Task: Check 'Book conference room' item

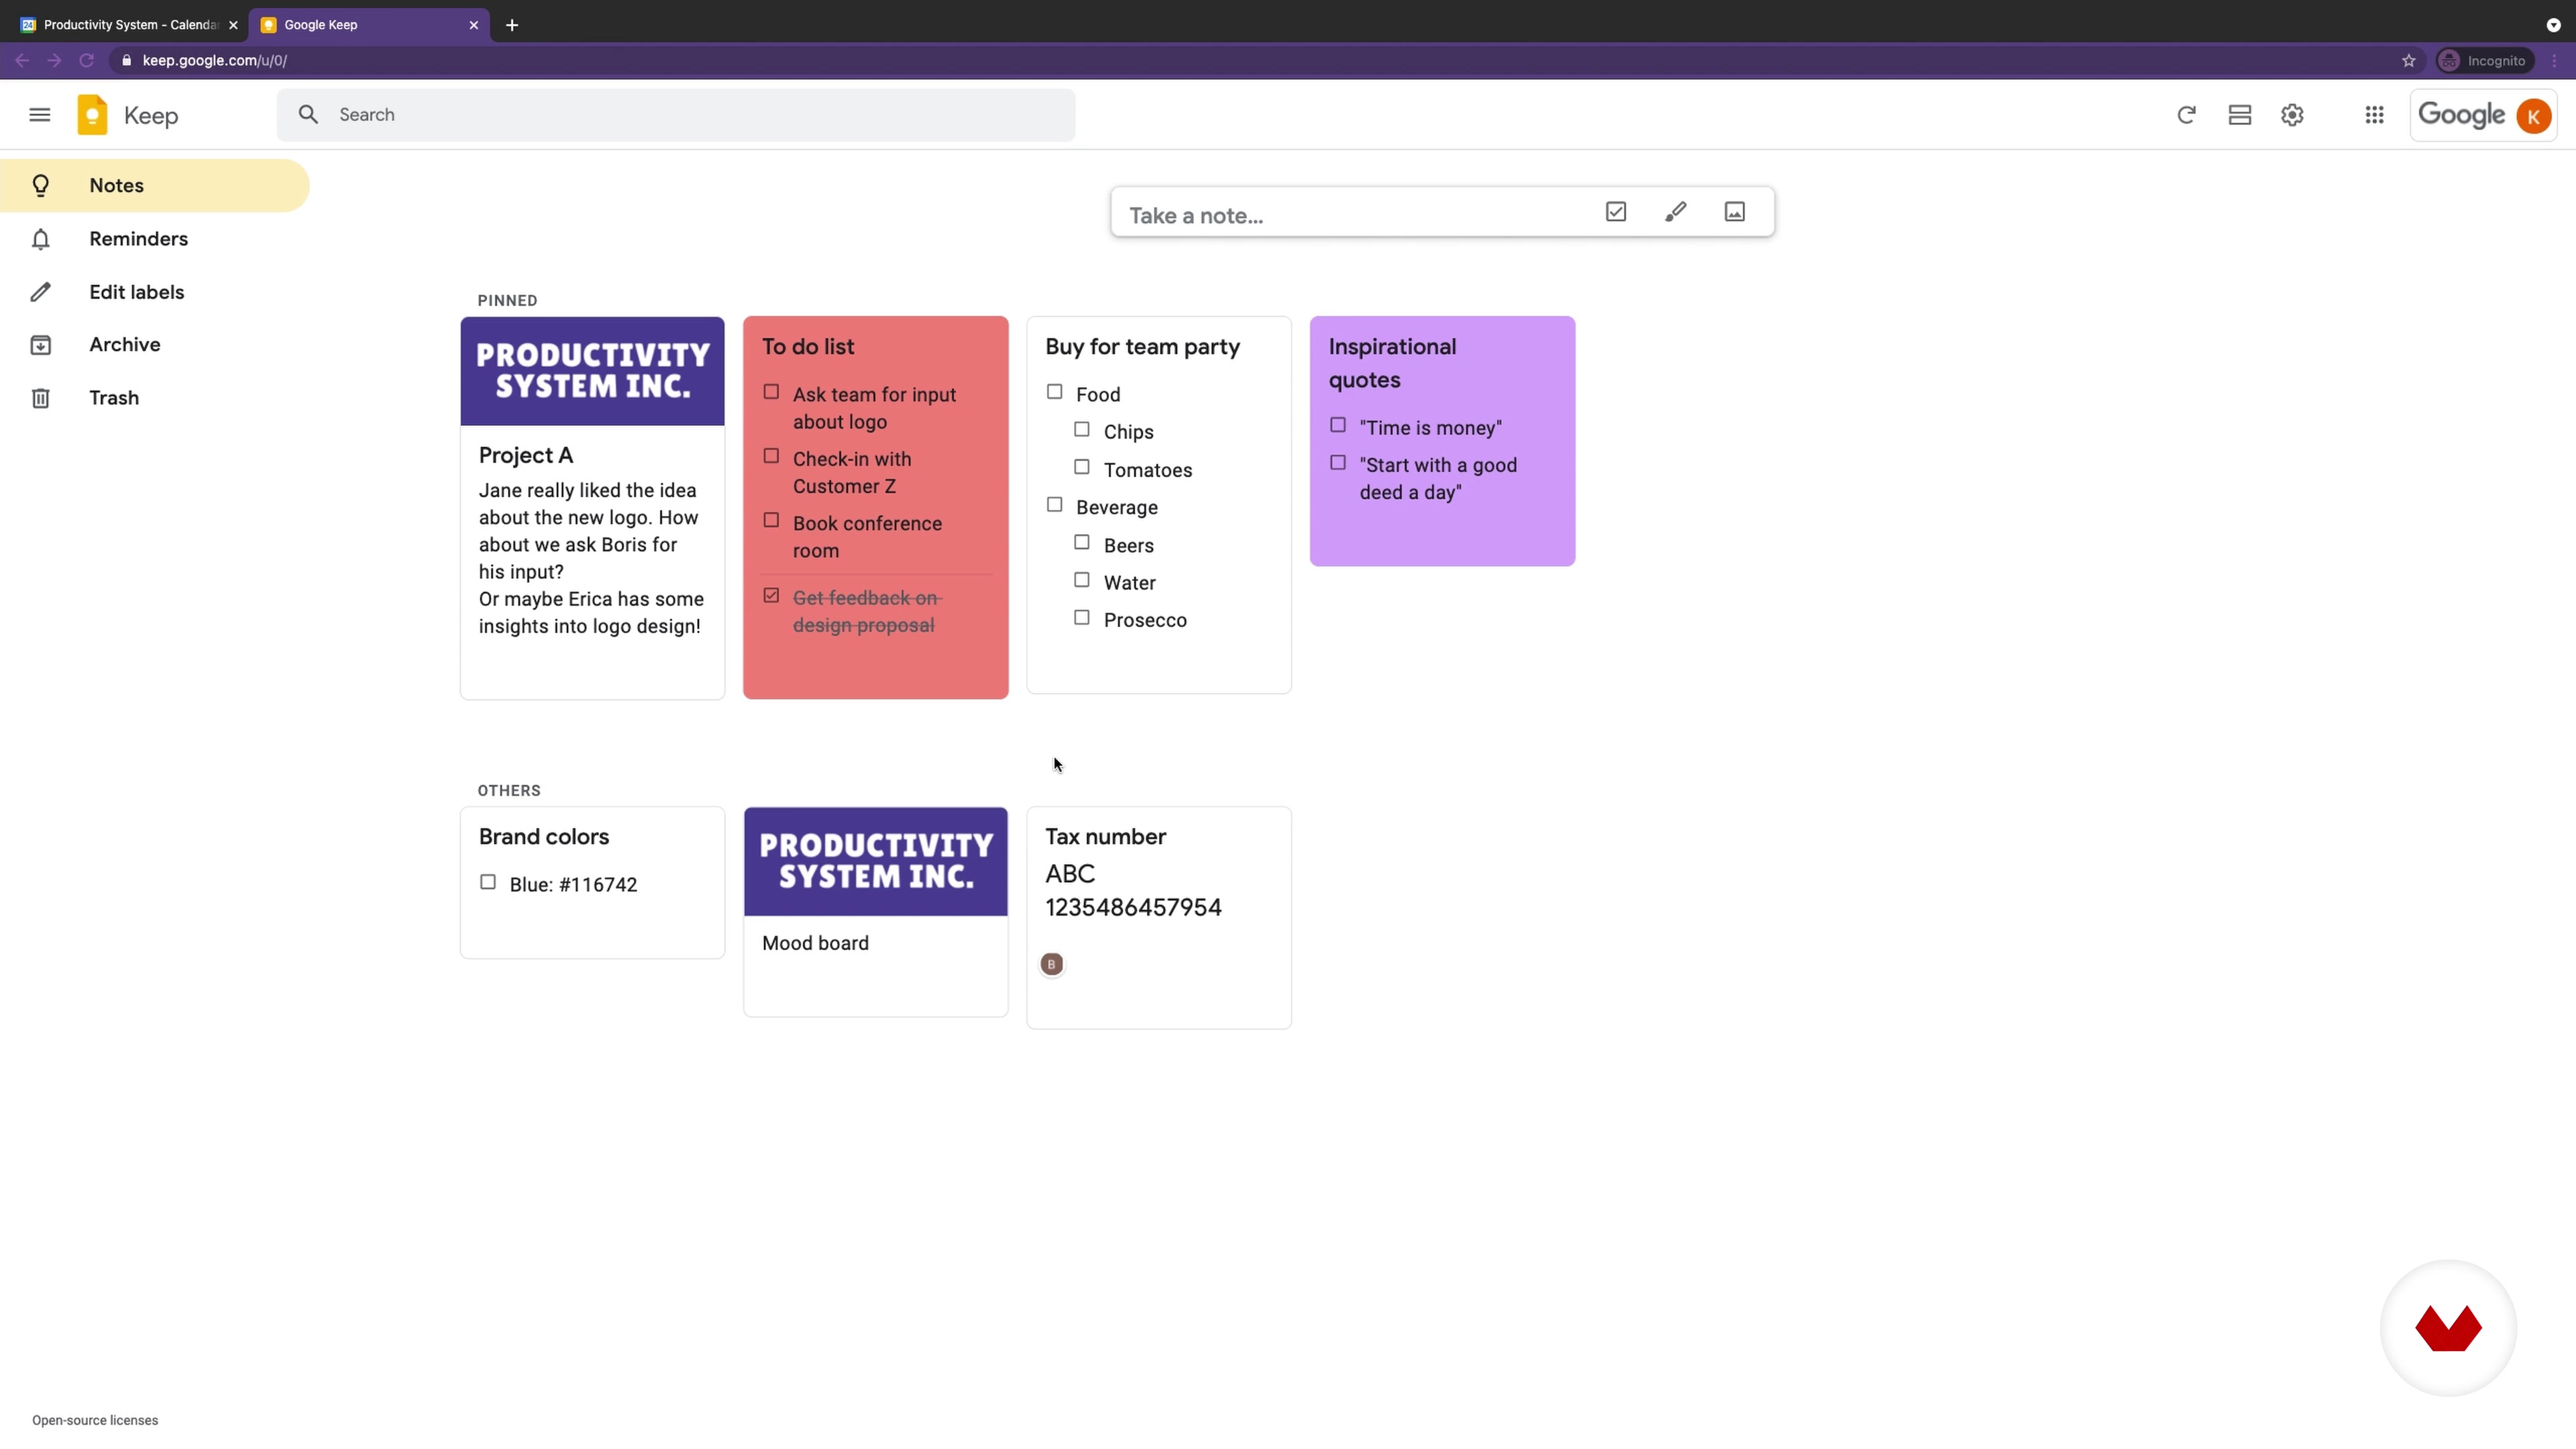Action: (x=771, y=520)
